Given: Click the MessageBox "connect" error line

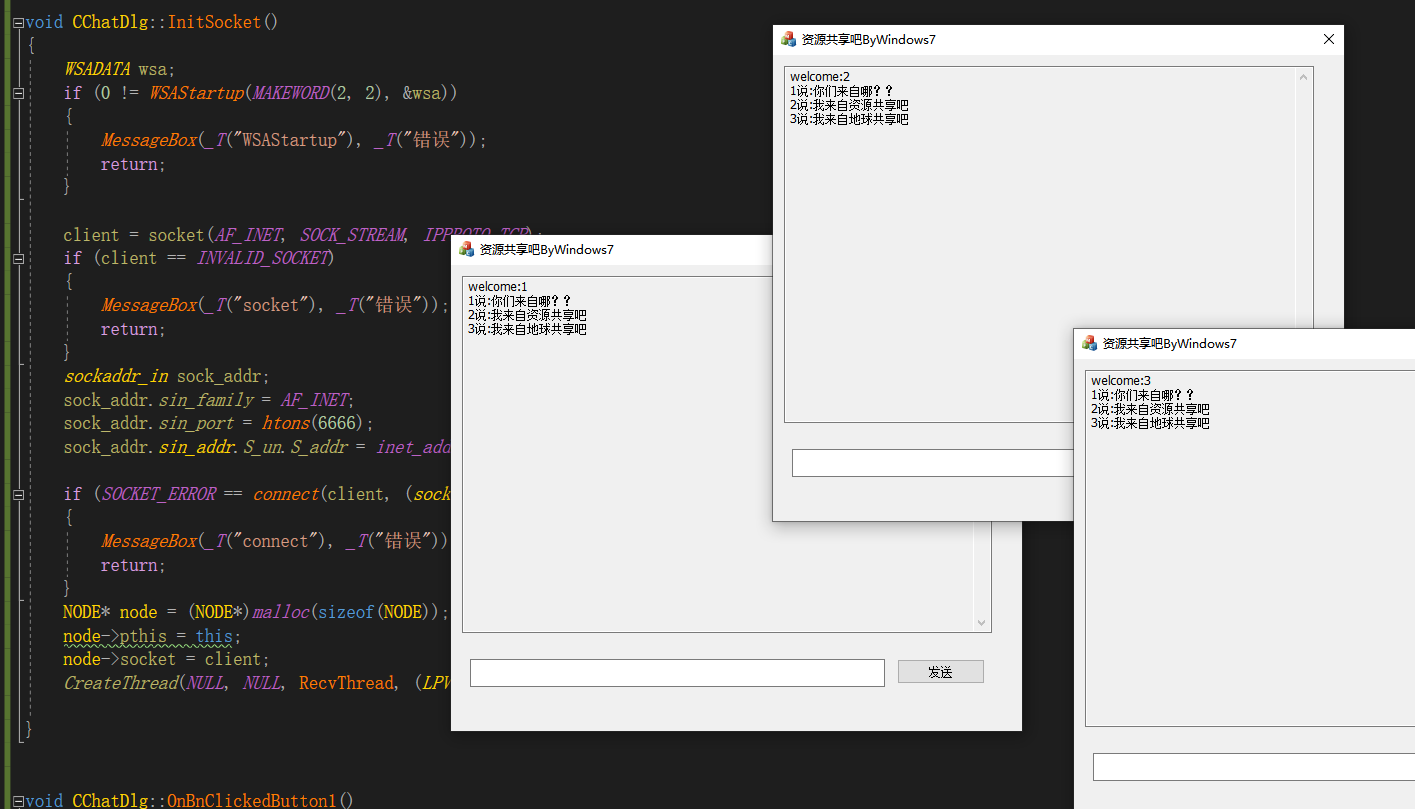Looking at the screenshot, I should [x=275, y=541].
